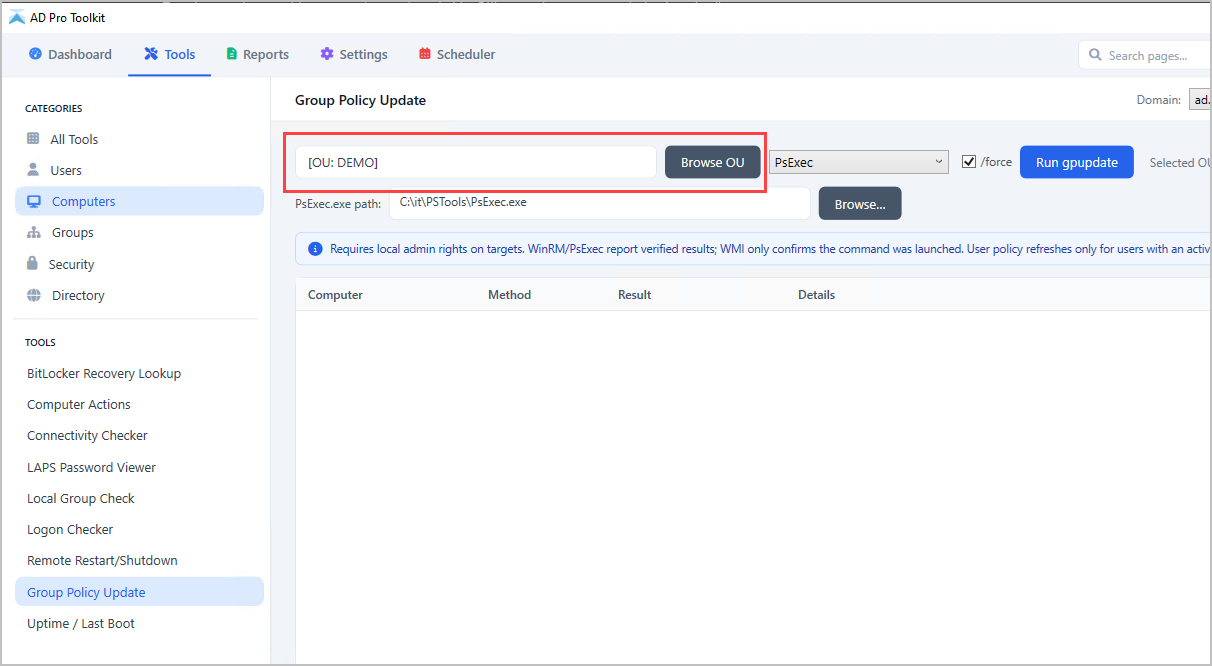Click the blue info icon in notice
This screenshot has width=1212, height=666.
315,249
